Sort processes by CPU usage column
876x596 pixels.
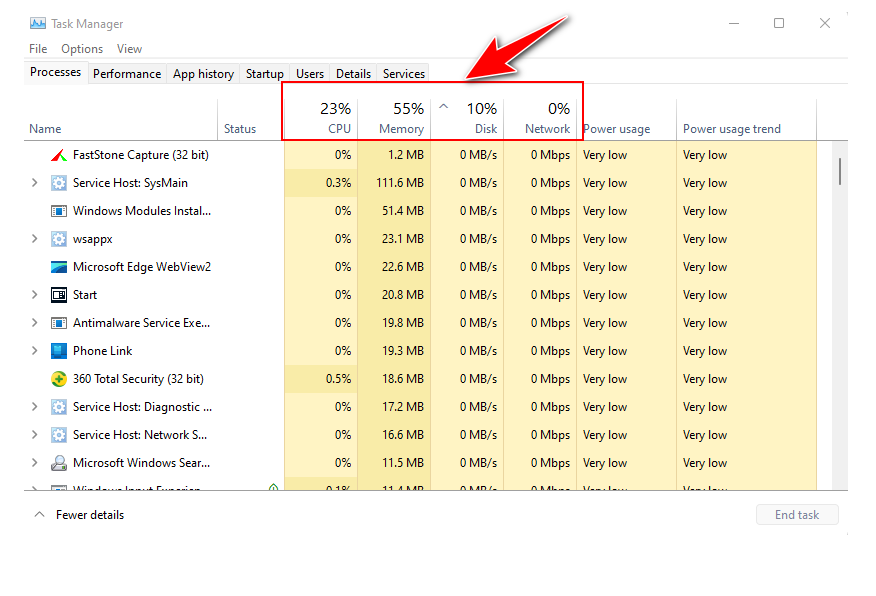(321, 120)
